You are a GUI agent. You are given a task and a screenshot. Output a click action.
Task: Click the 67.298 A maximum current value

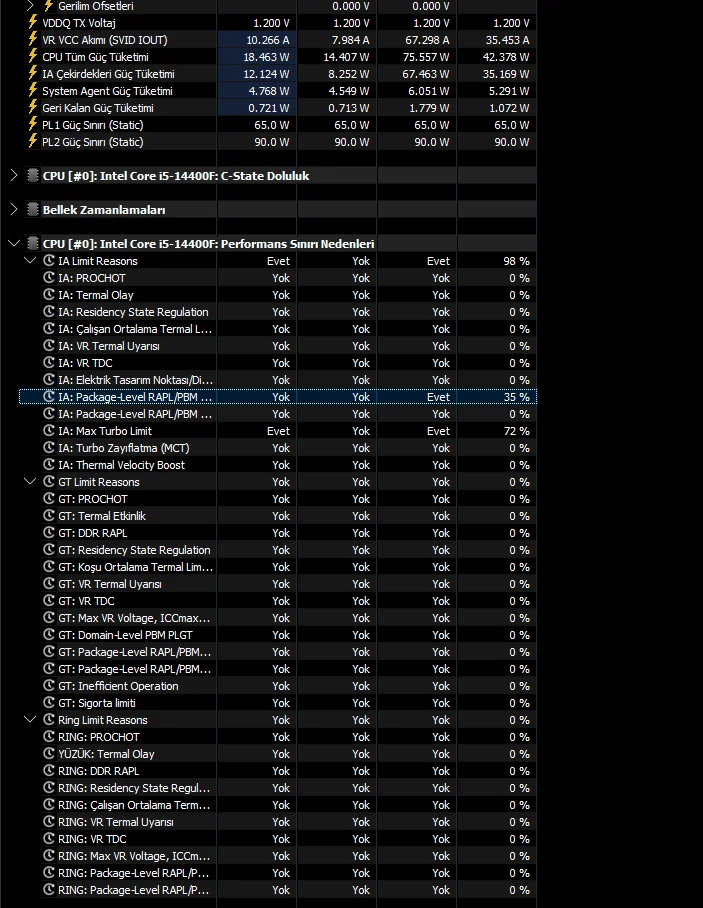click(x=426, y=40)
